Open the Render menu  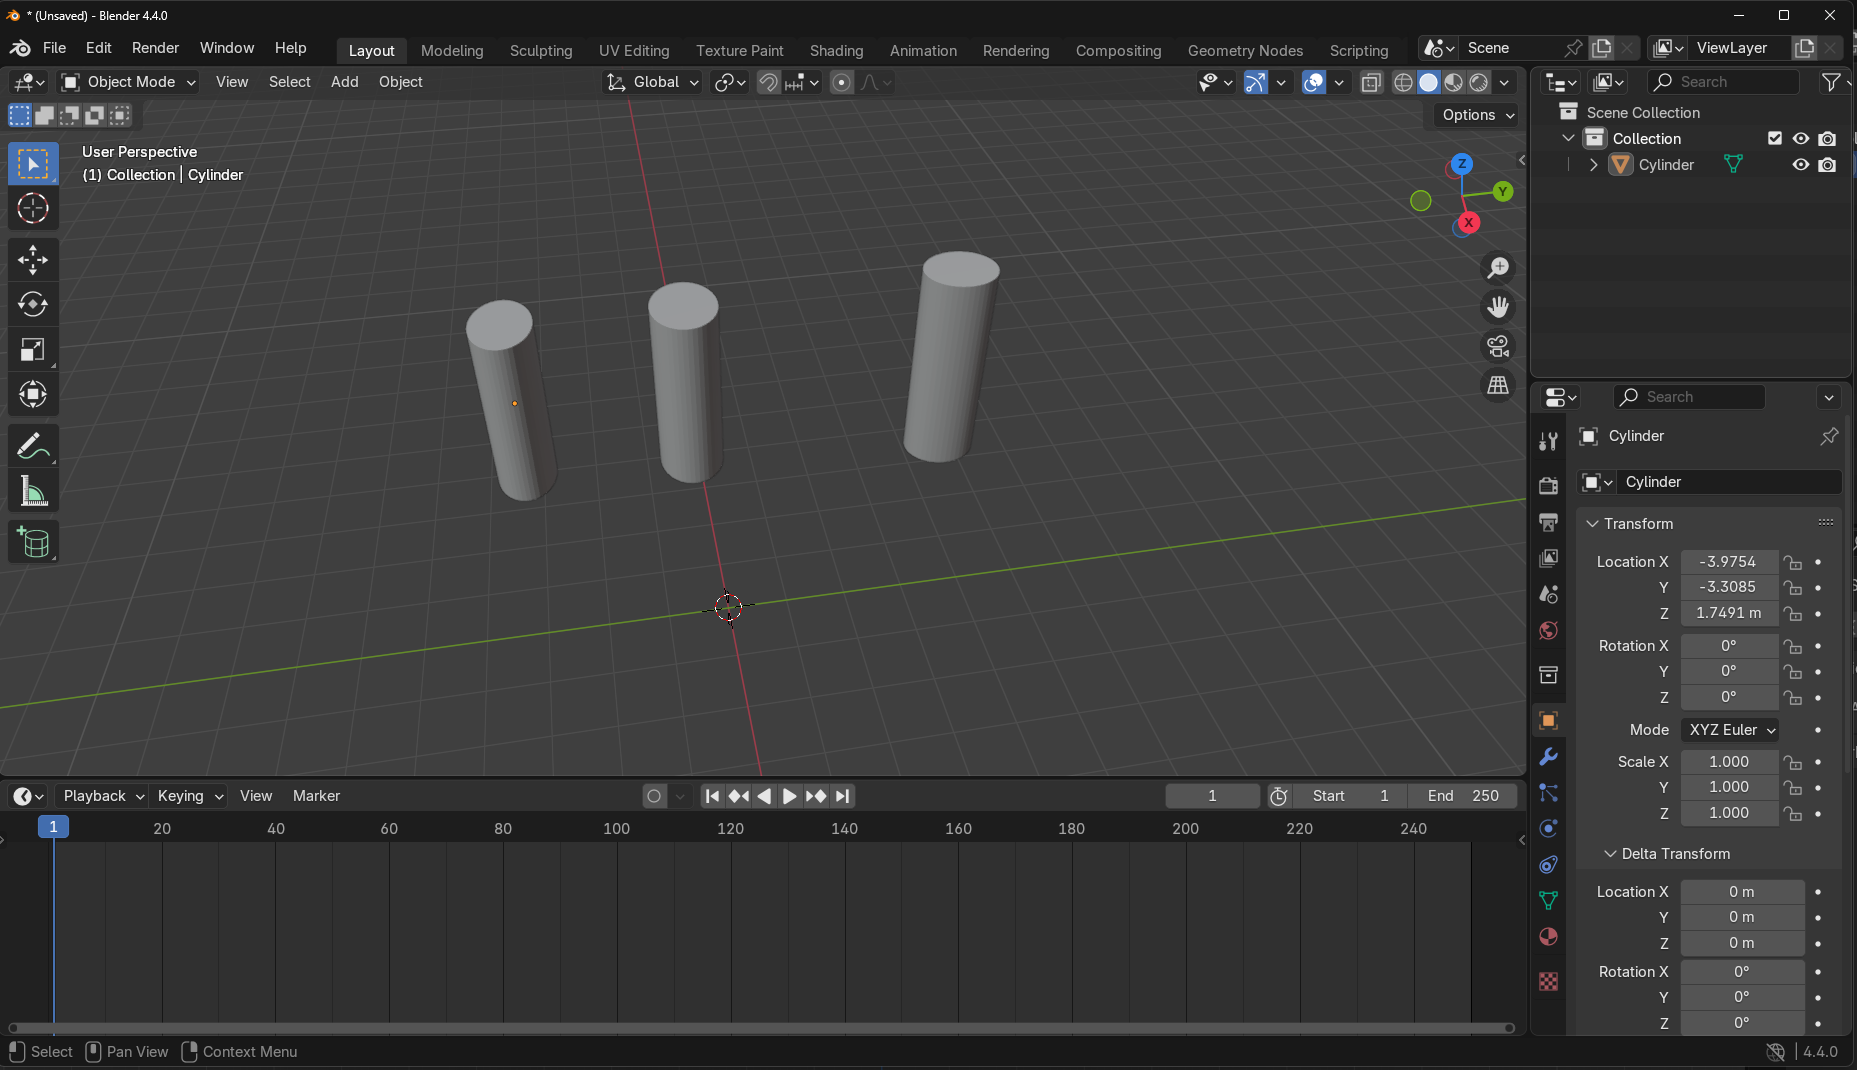click(155, 48)
